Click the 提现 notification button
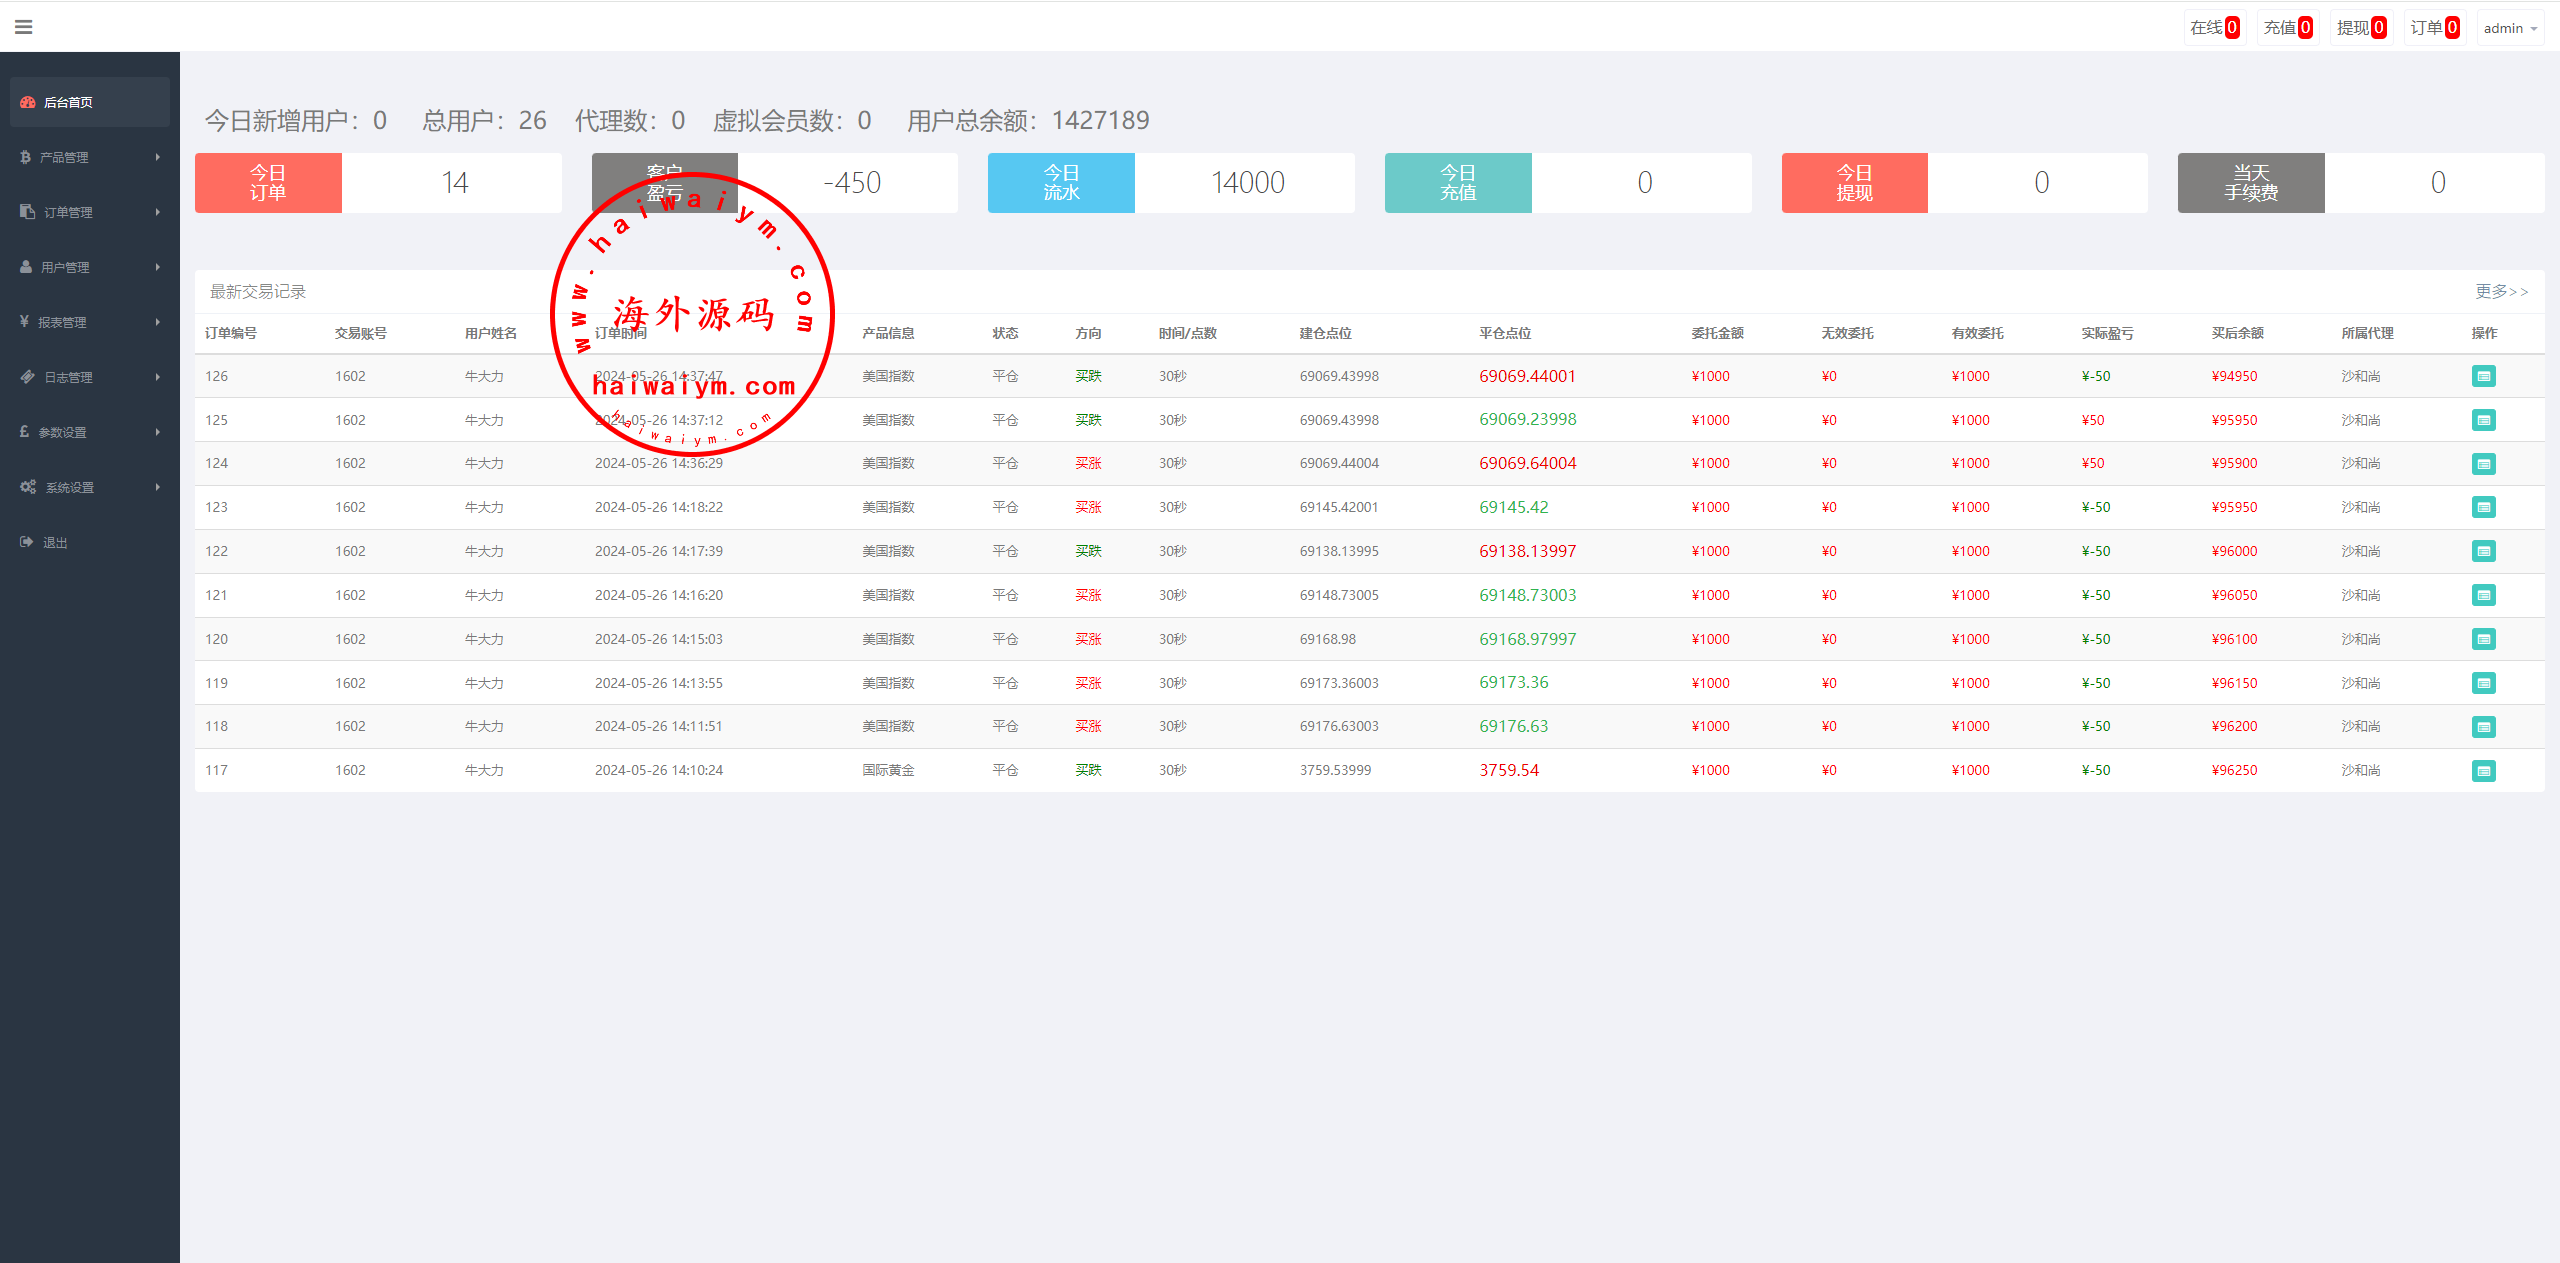The height and width of the screenshot is (1263, 2560). click(2360, 28)
